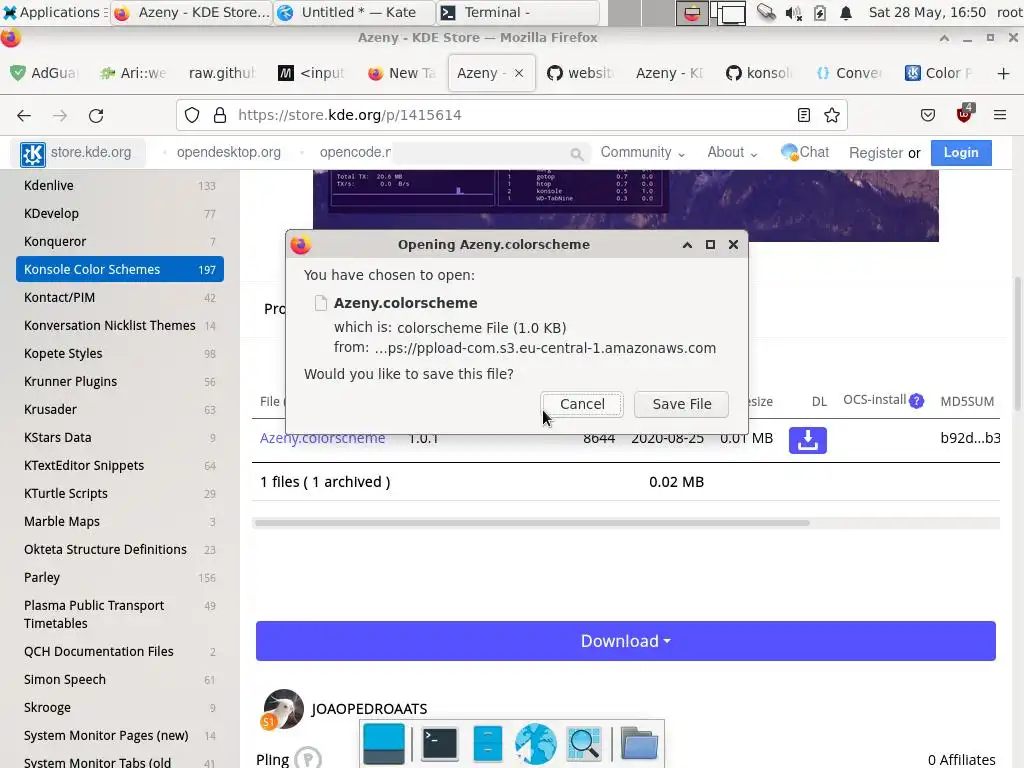Select Krunner Plugins category
Viewport: 1024px width, 768px height.
pyautogui.click(x=120, y=381)
